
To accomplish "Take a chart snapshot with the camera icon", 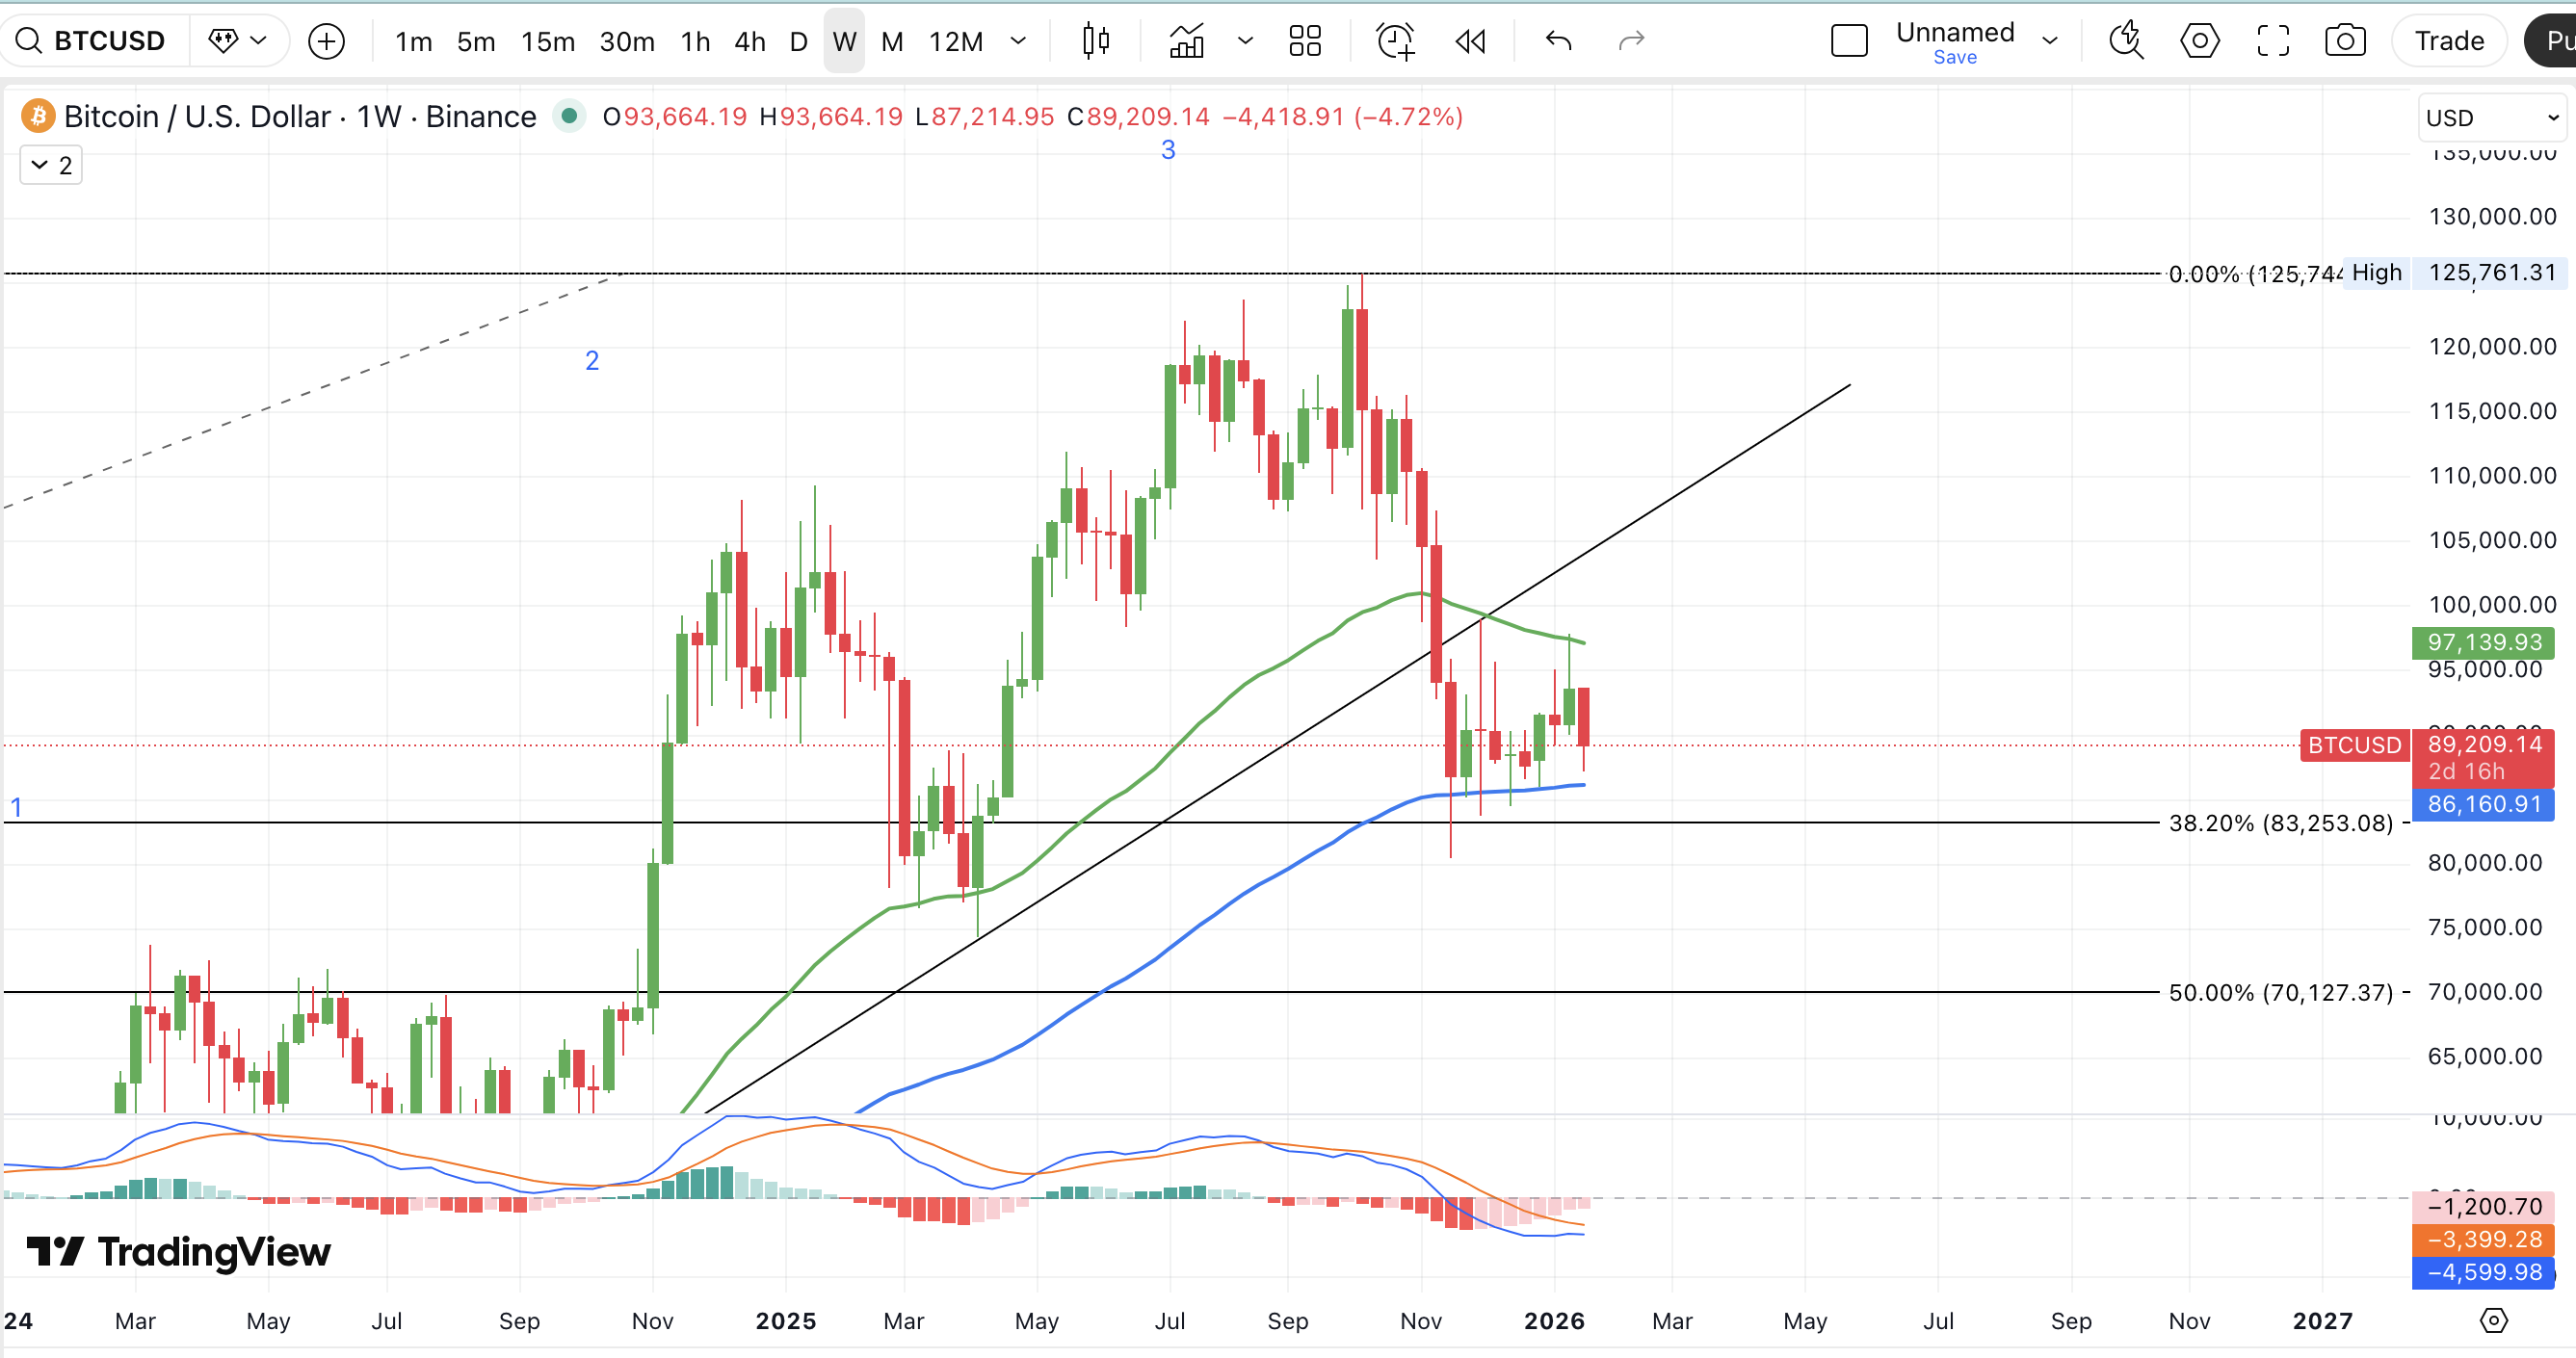I will 2344,41.
